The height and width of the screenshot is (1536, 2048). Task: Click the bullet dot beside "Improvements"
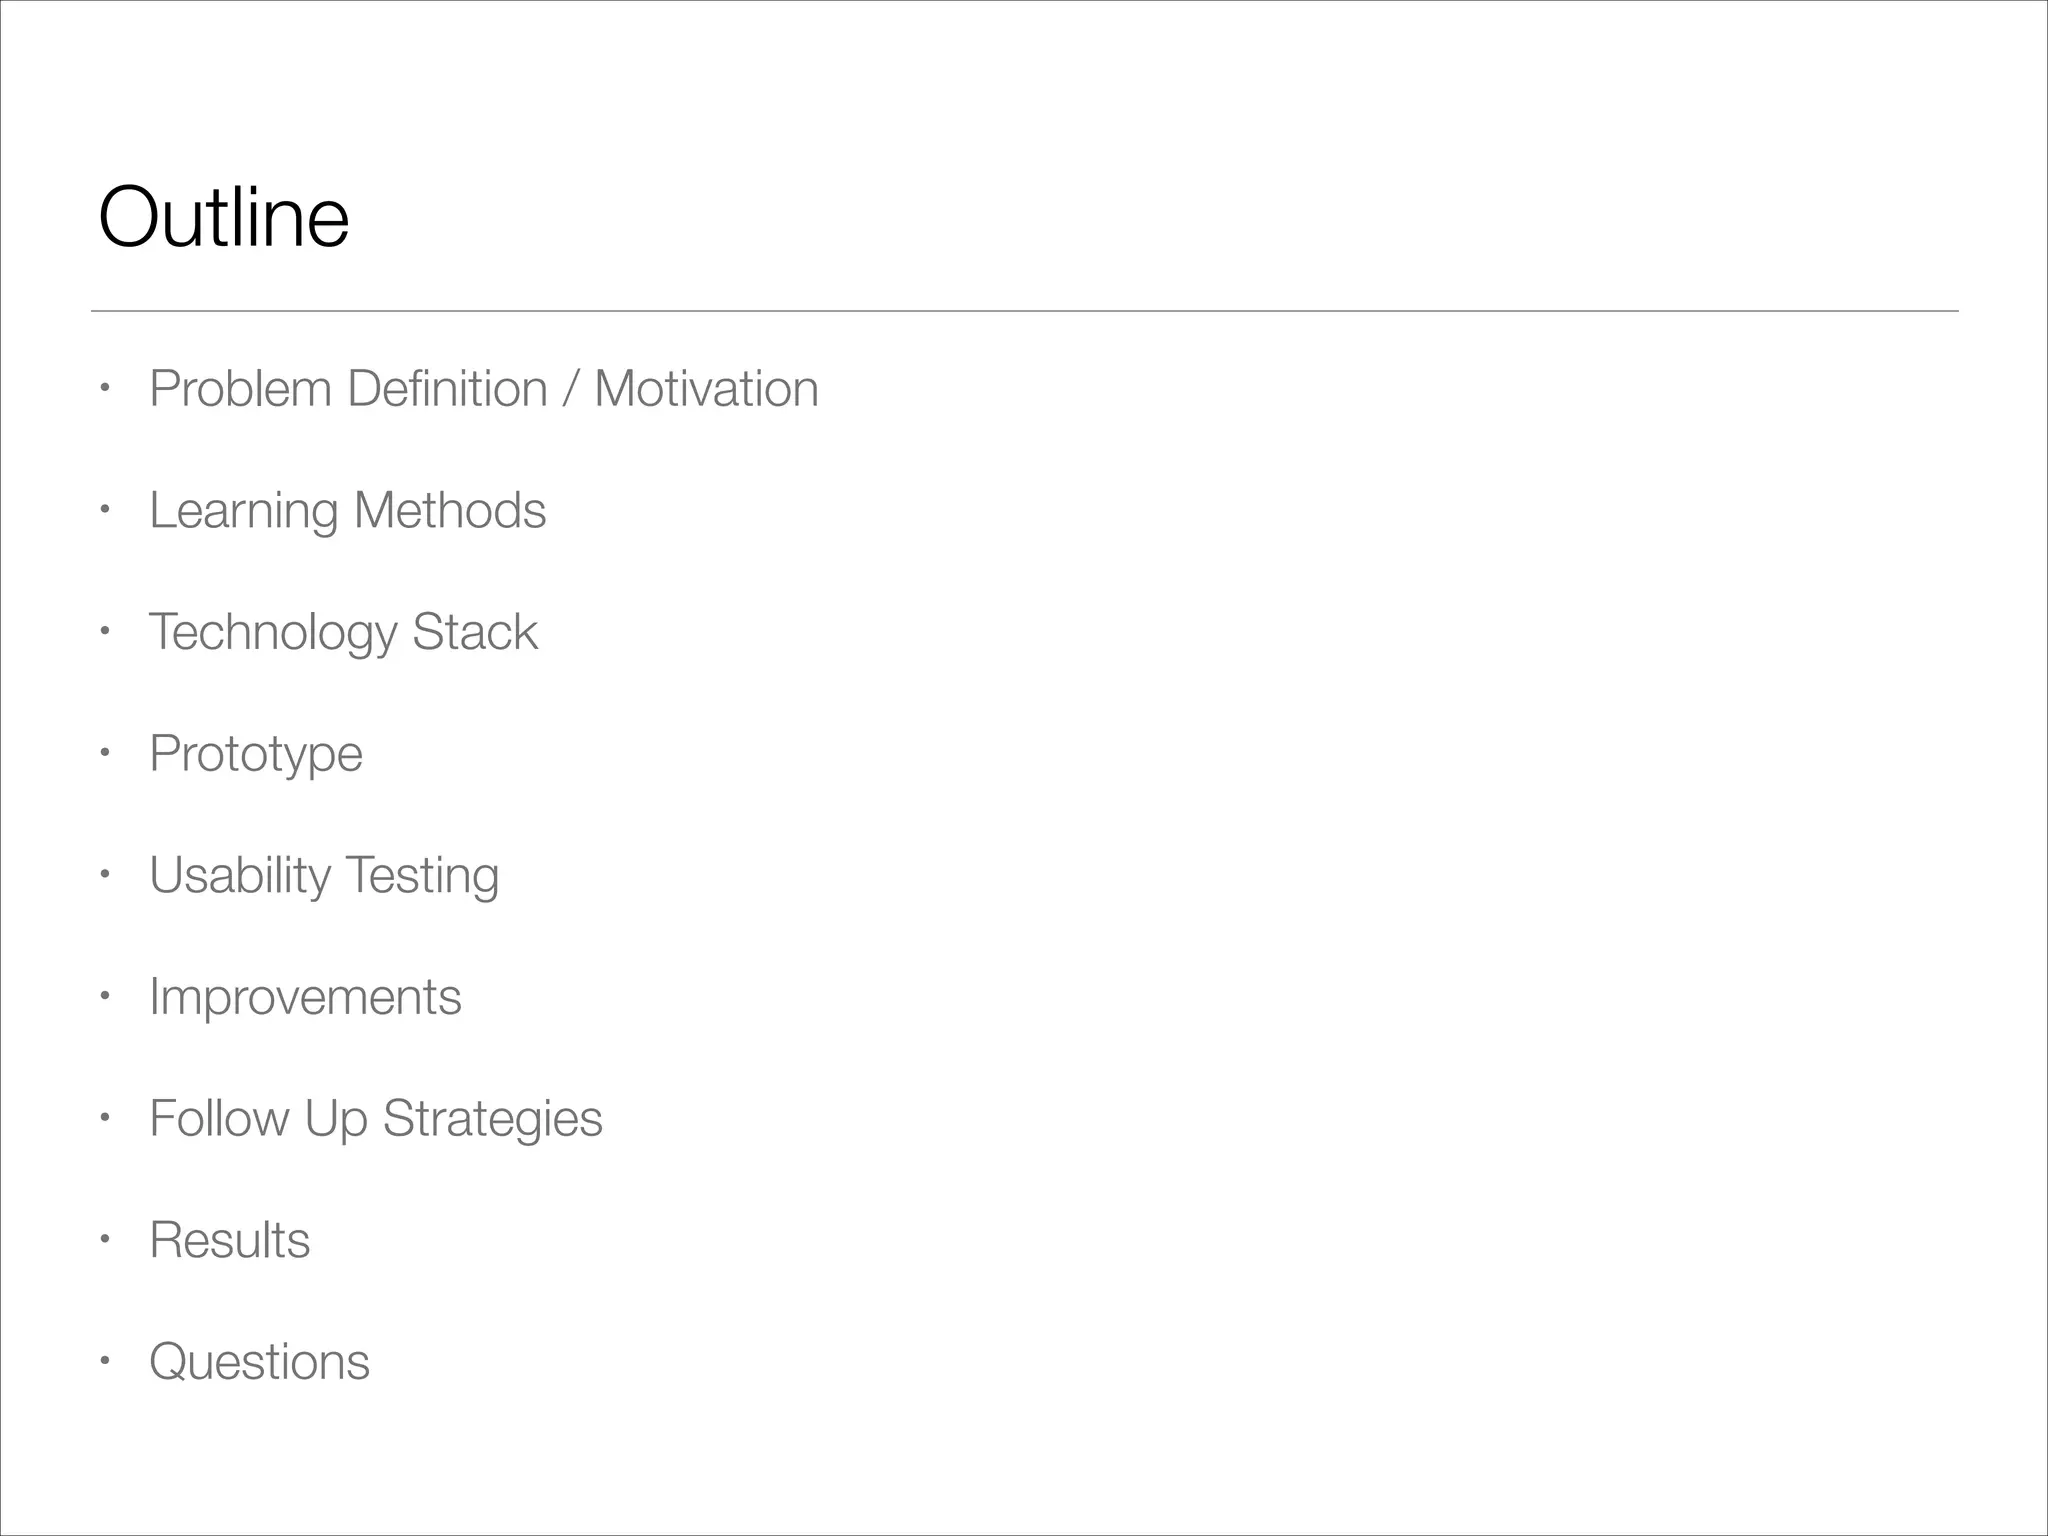(x=102, y=996)
